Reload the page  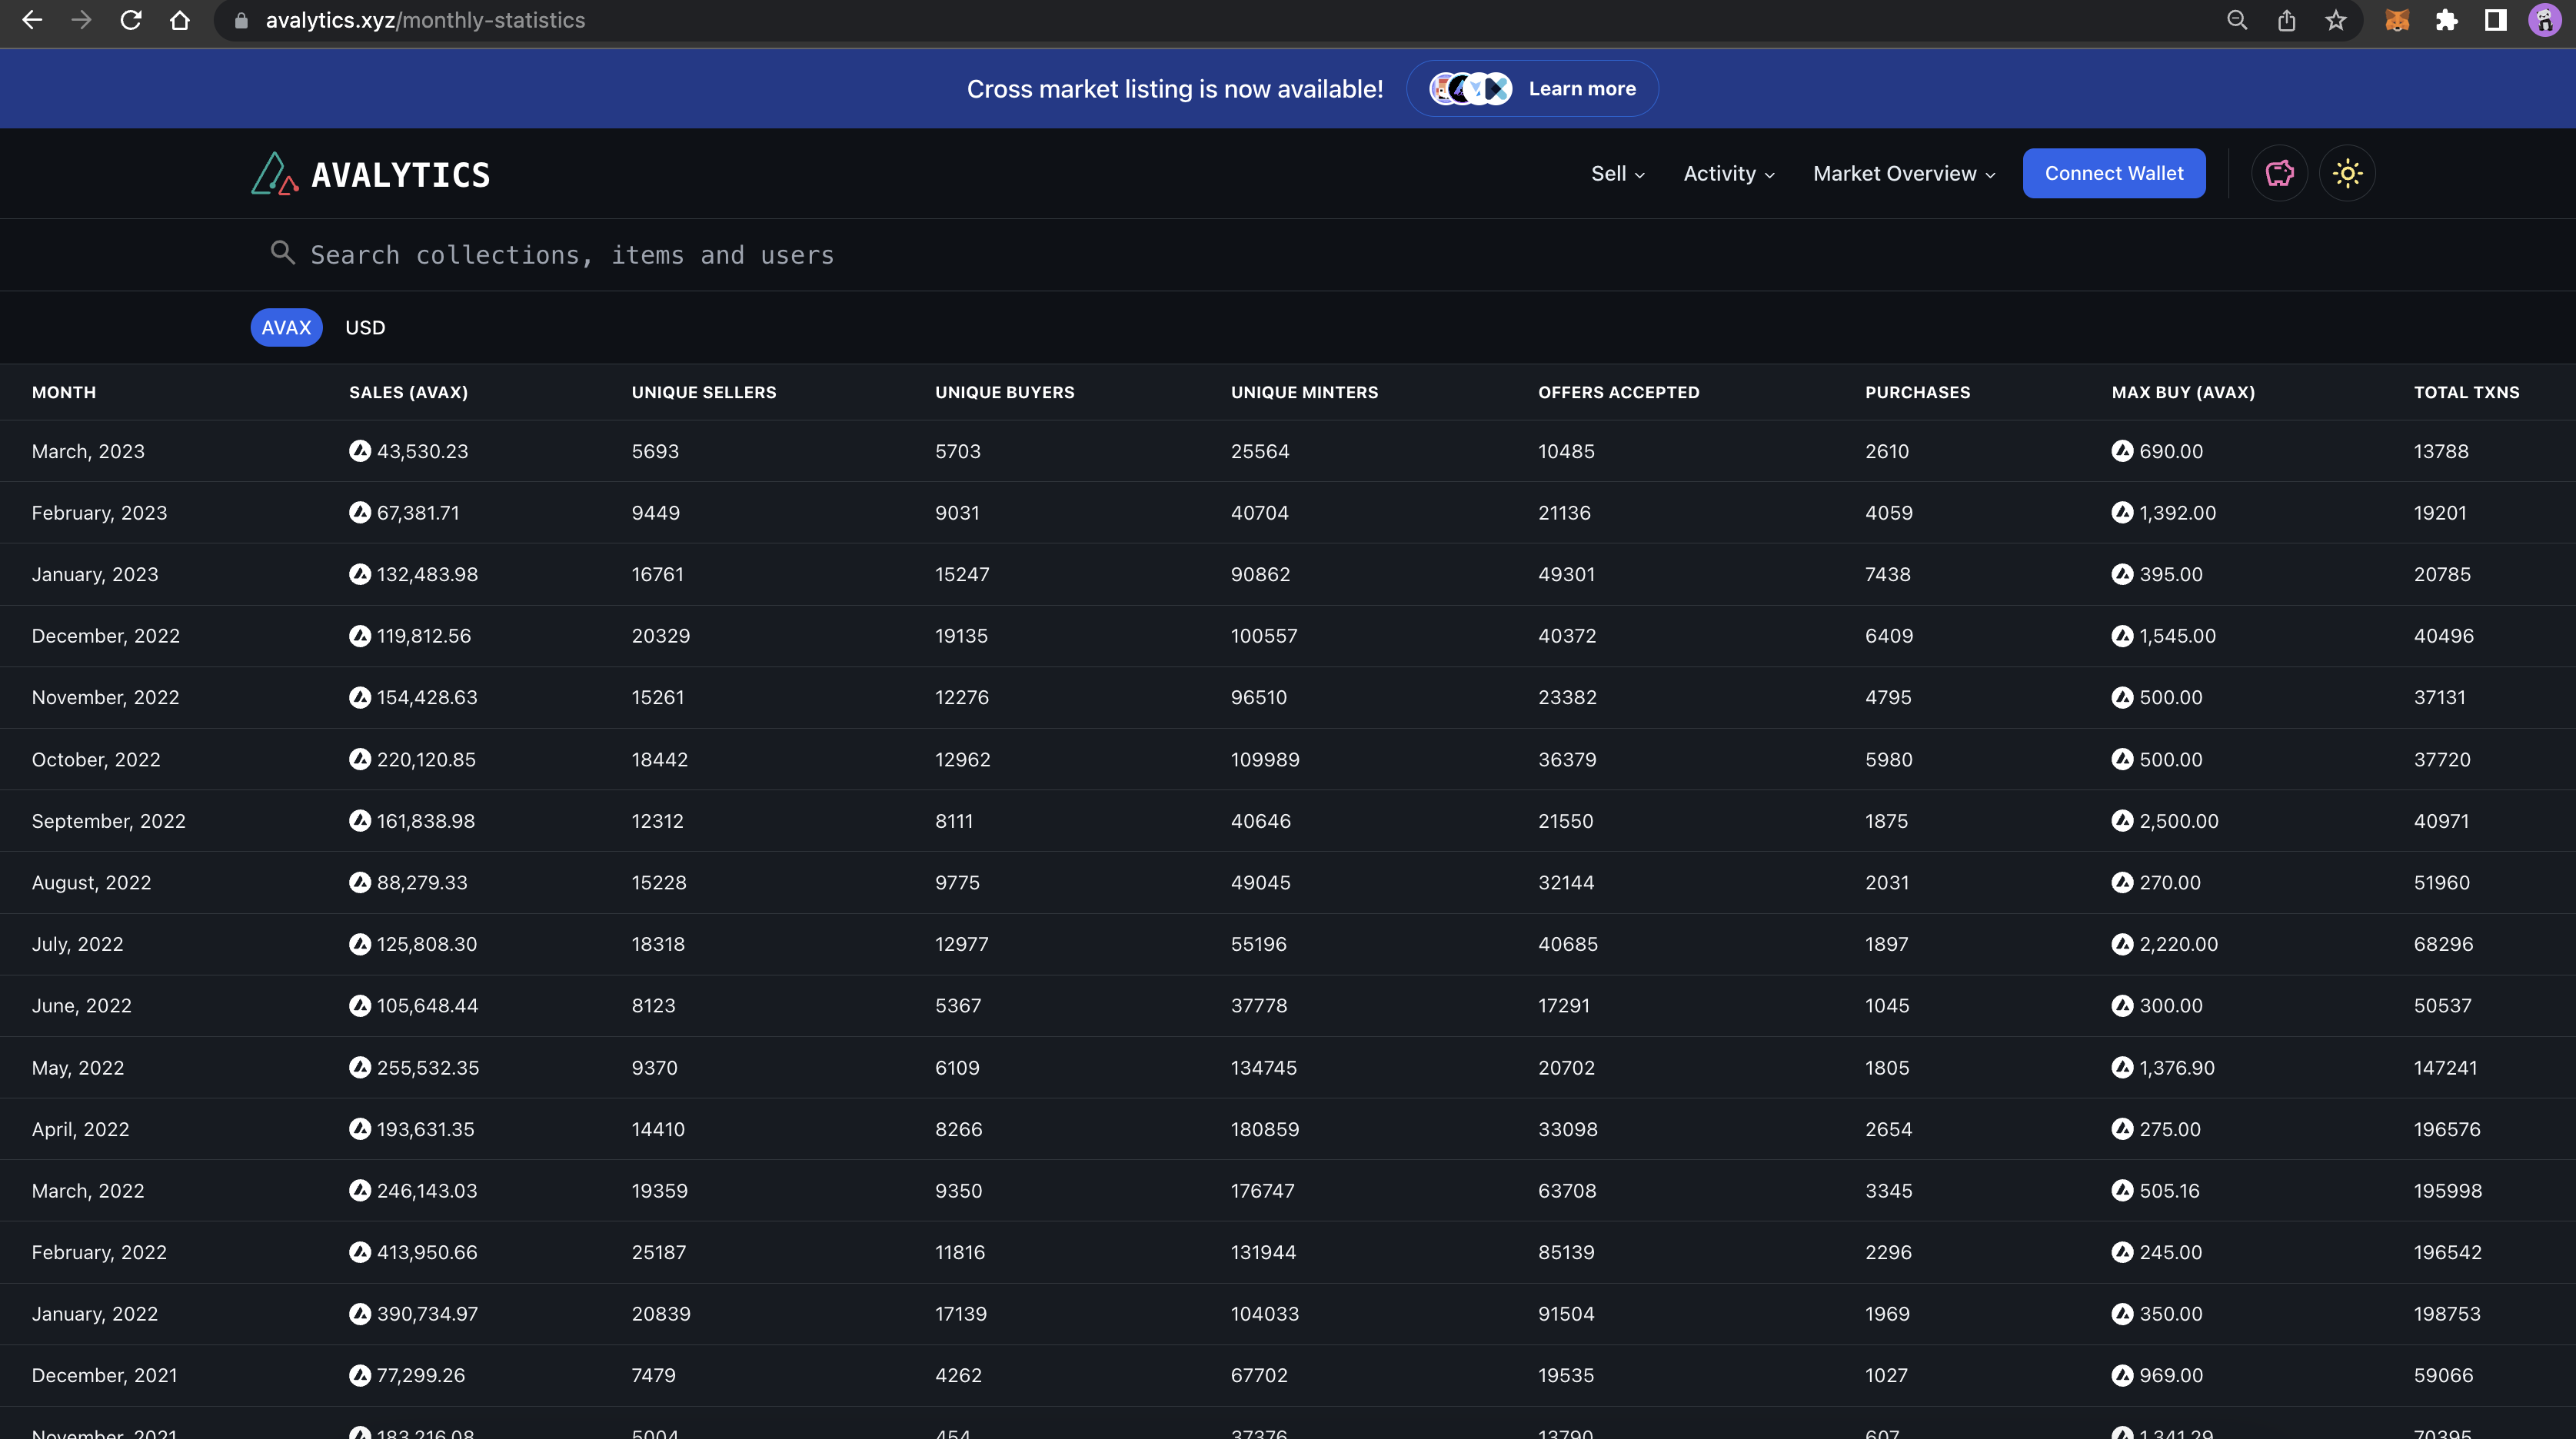tap(131, 20)
